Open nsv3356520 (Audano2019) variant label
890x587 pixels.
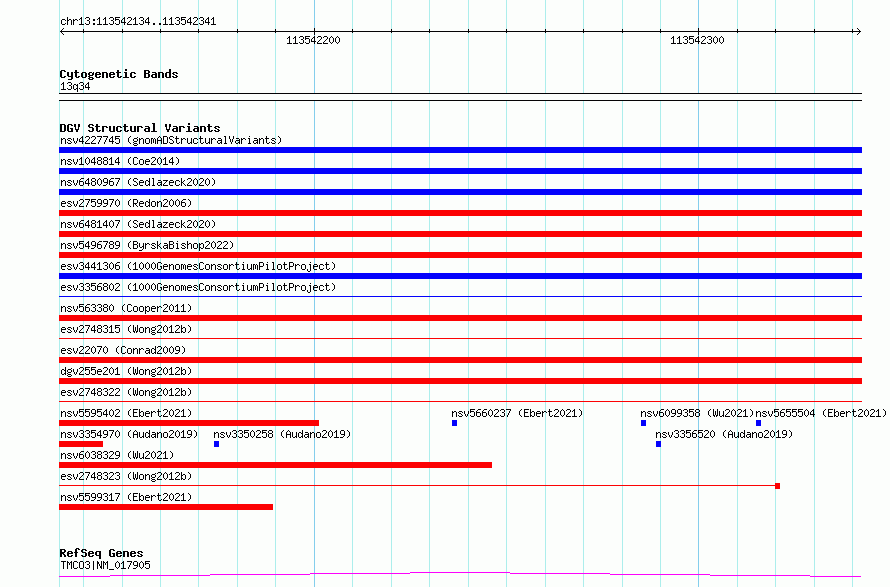click(724, 434)
